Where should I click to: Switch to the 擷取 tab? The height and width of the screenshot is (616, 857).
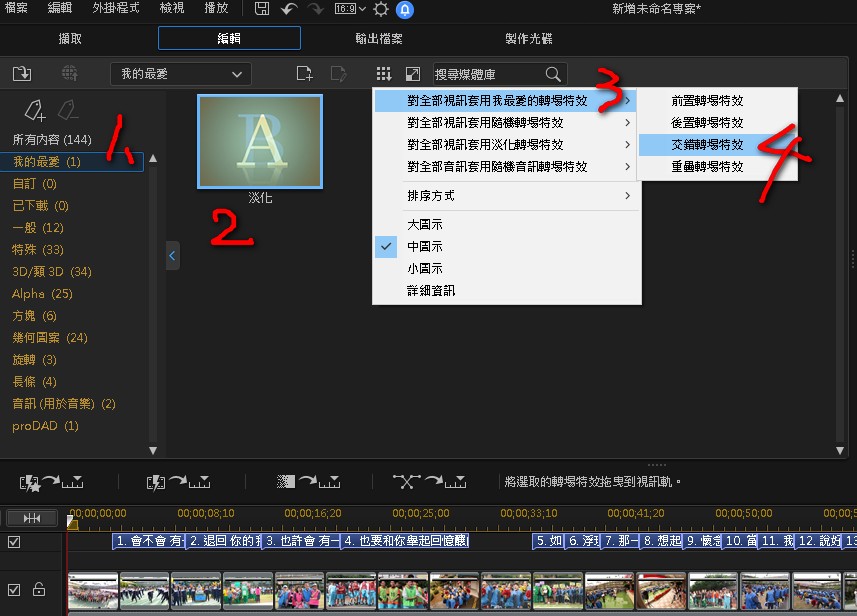pyautogui.click(x=70, y=38)
